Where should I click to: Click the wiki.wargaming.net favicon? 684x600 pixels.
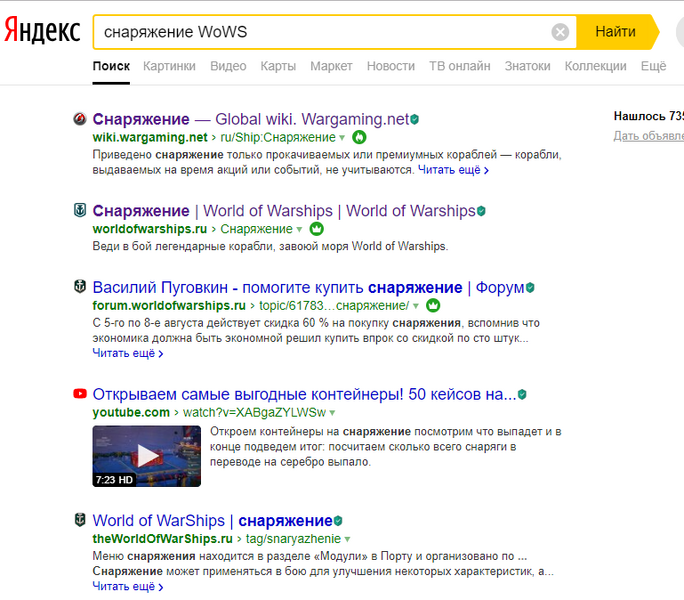80,119
